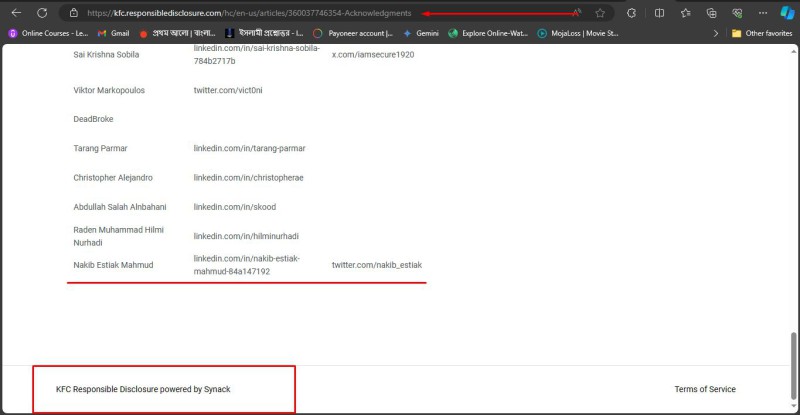800x415 pixels.
Task: View site info via the padlock icon
Action: coord(74,13)
